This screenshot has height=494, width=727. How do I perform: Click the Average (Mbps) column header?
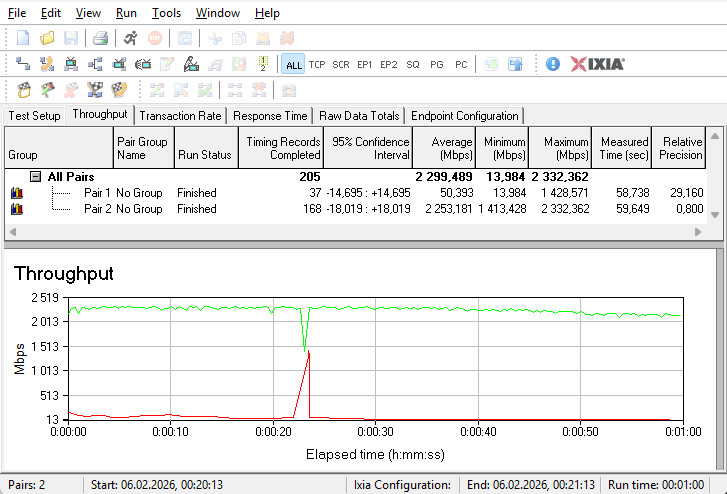tap(443, 148)
